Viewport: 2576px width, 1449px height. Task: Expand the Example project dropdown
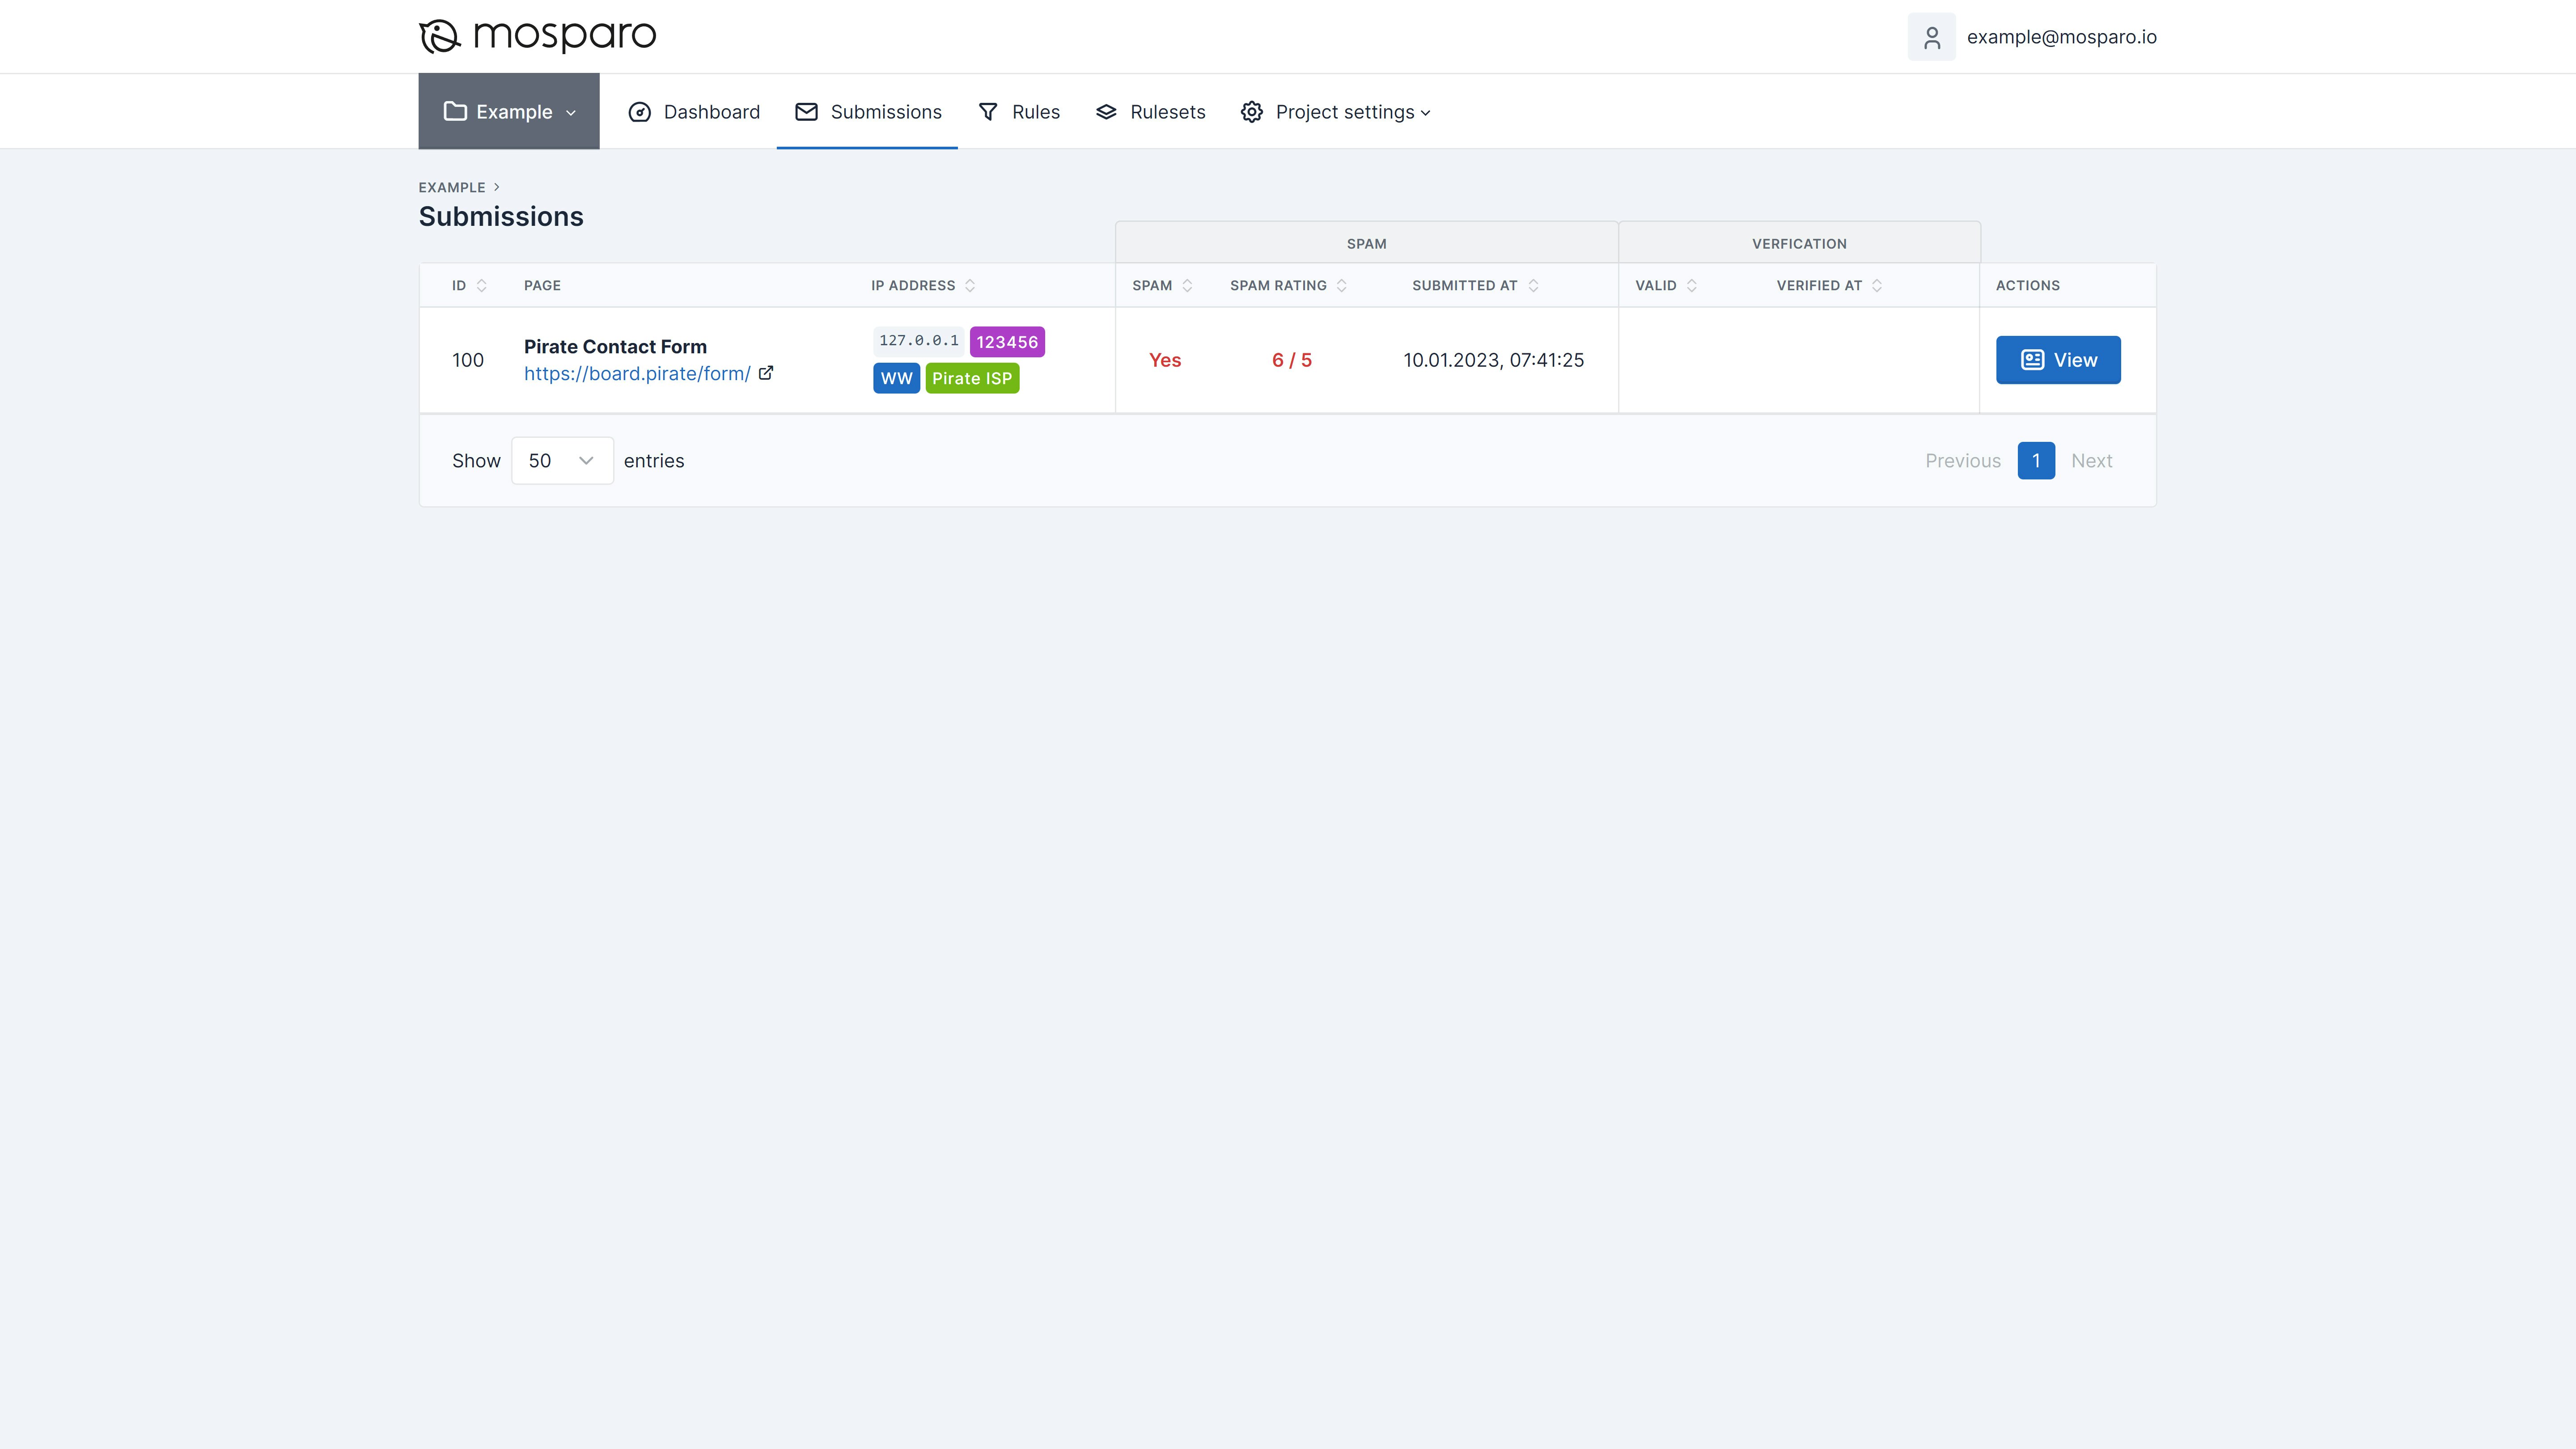(x=509, y=111)
